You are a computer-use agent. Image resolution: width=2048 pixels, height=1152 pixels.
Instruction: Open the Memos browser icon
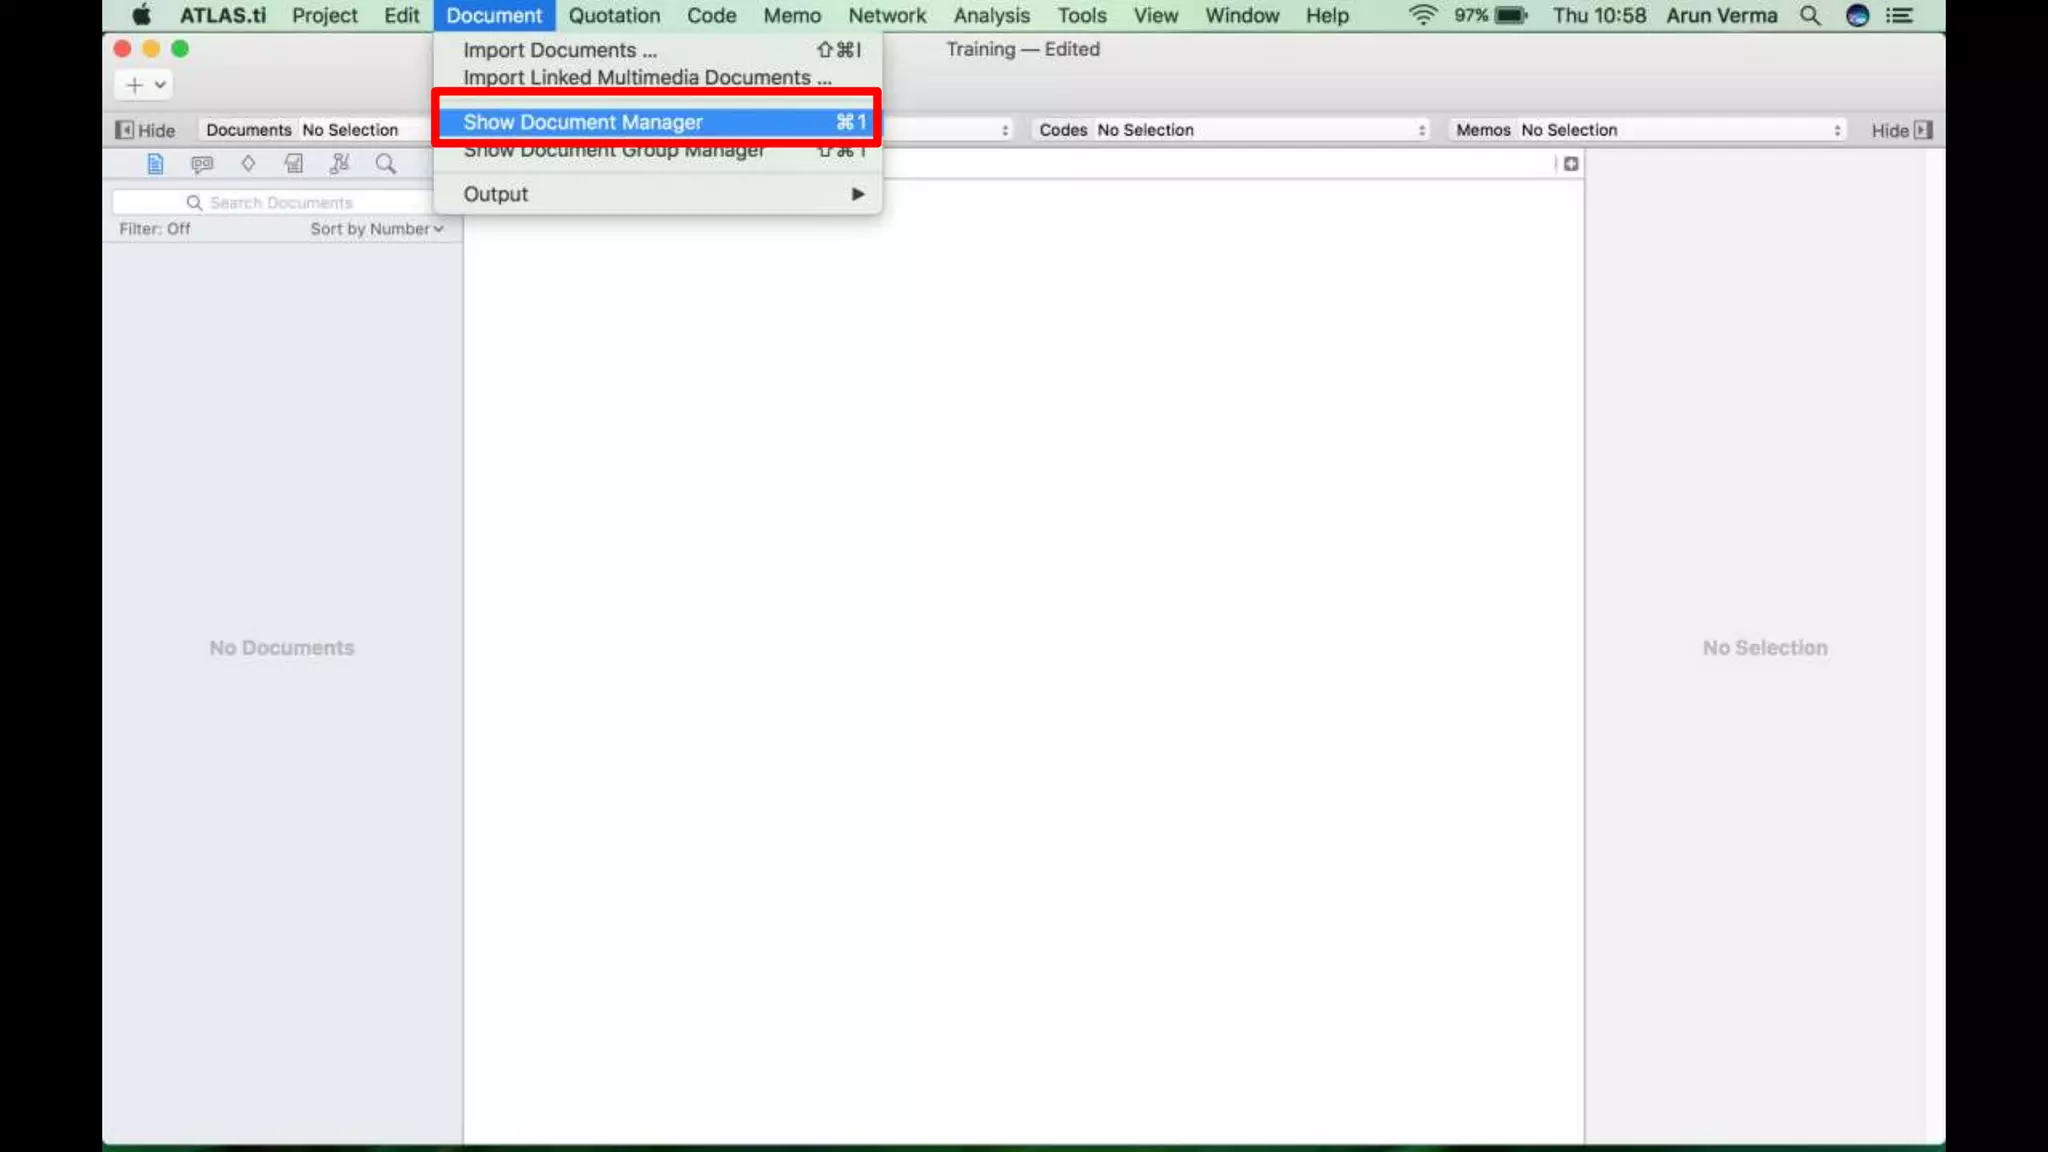pyautogui.click(x=294, y=164)
